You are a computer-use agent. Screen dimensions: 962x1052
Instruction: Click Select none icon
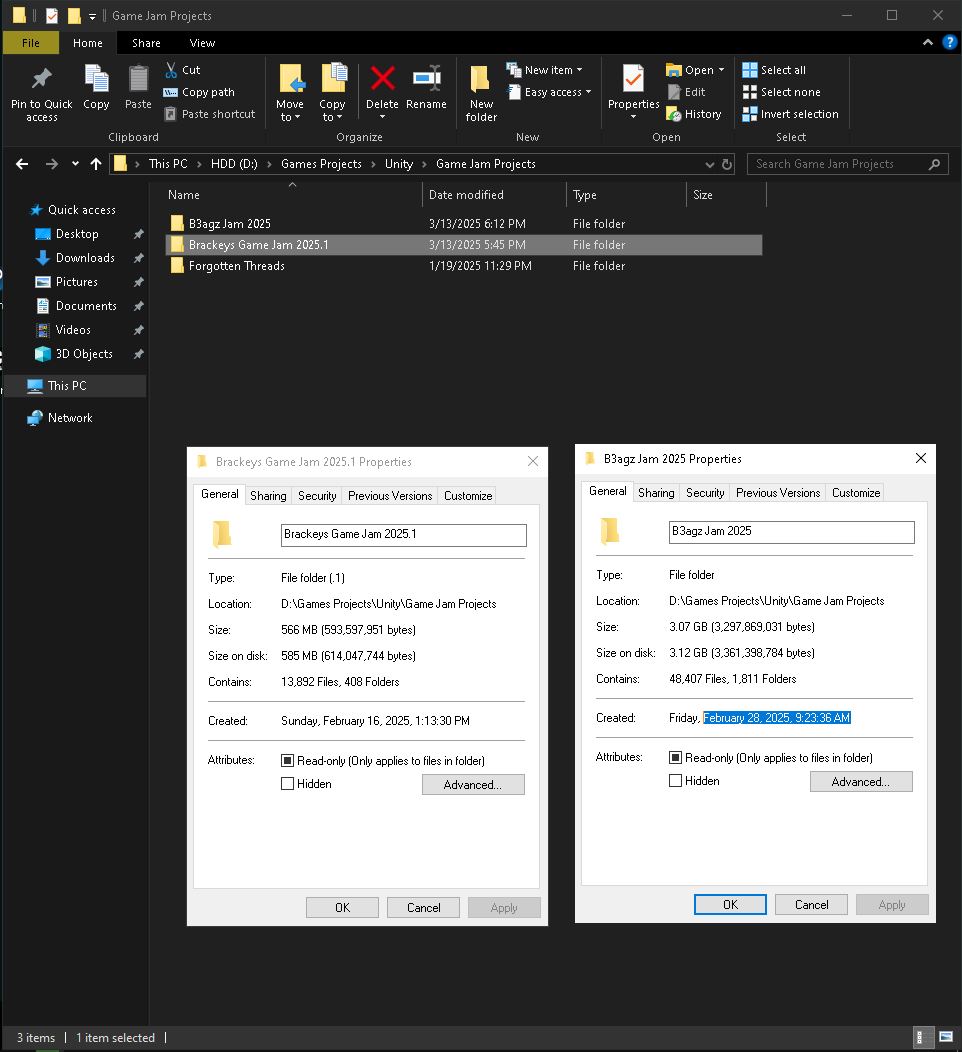pos(749,92)
